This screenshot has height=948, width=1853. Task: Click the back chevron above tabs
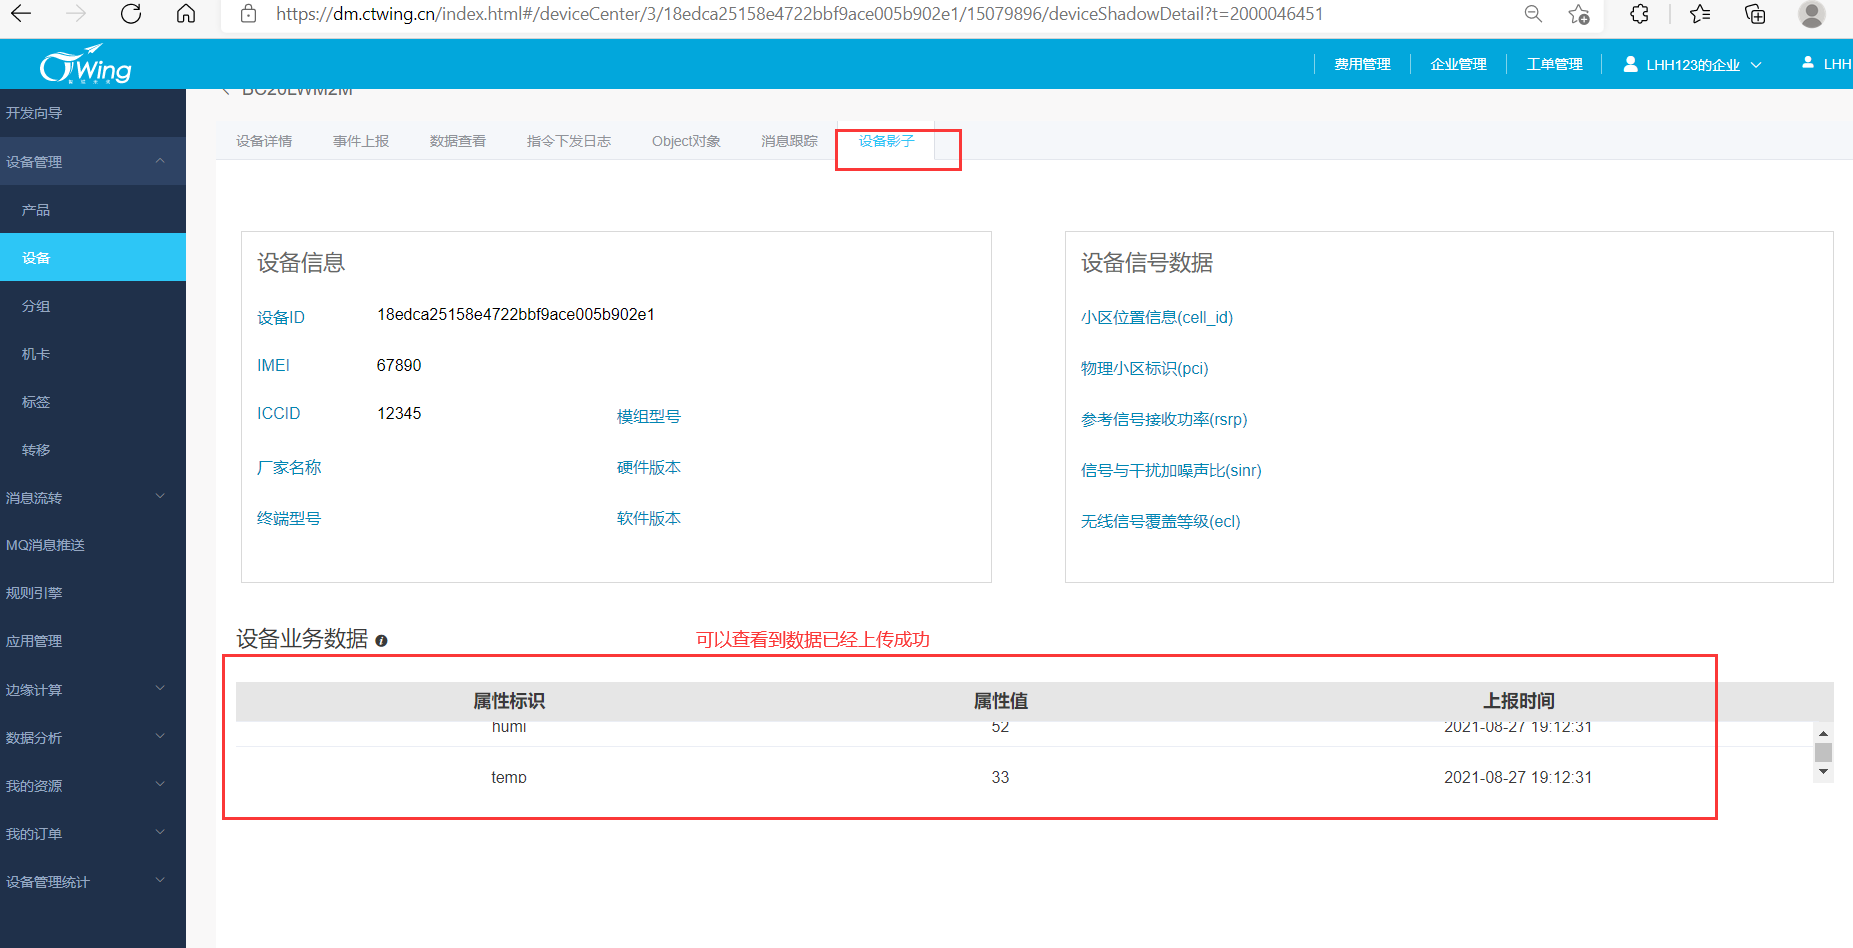point(226,91)
